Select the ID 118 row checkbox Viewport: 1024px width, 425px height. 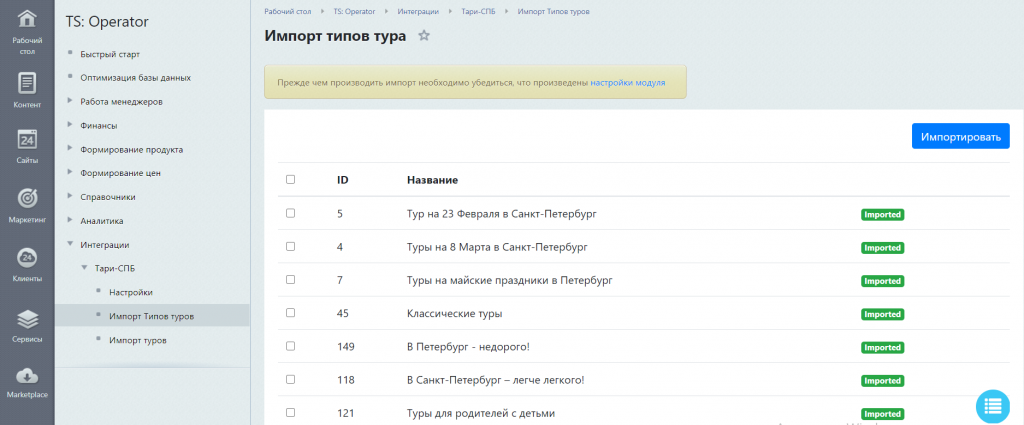click(291, 379)
